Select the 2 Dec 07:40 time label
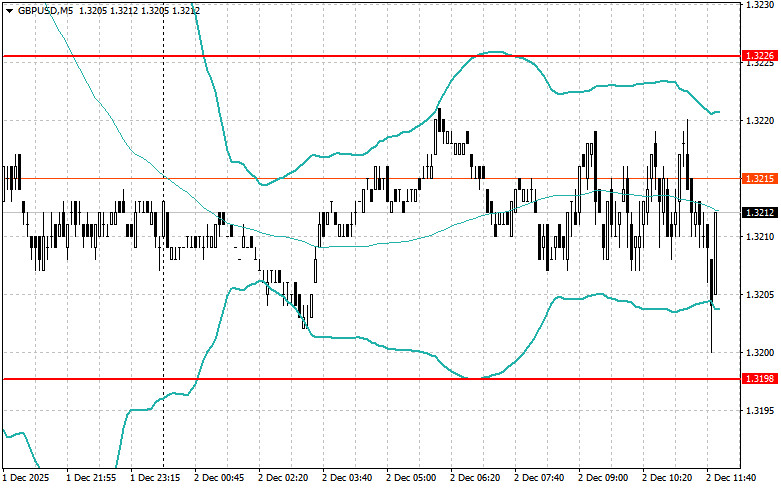The width and height of the screenshot is (781, 489). coord(539,478)
